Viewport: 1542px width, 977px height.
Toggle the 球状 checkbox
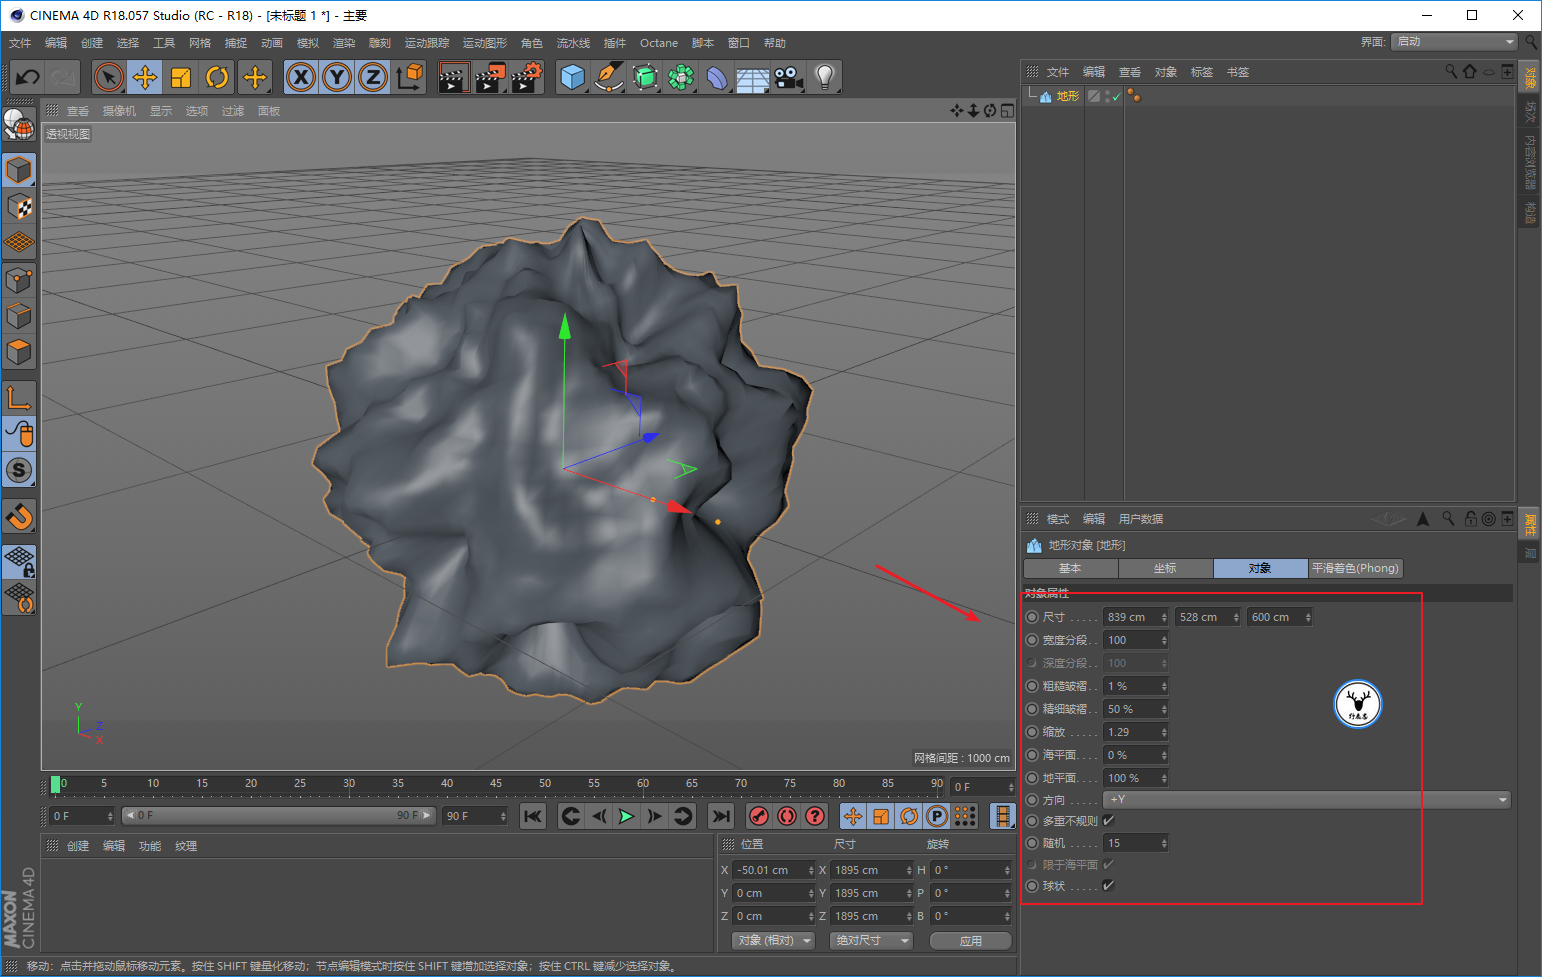[1108, 886]
